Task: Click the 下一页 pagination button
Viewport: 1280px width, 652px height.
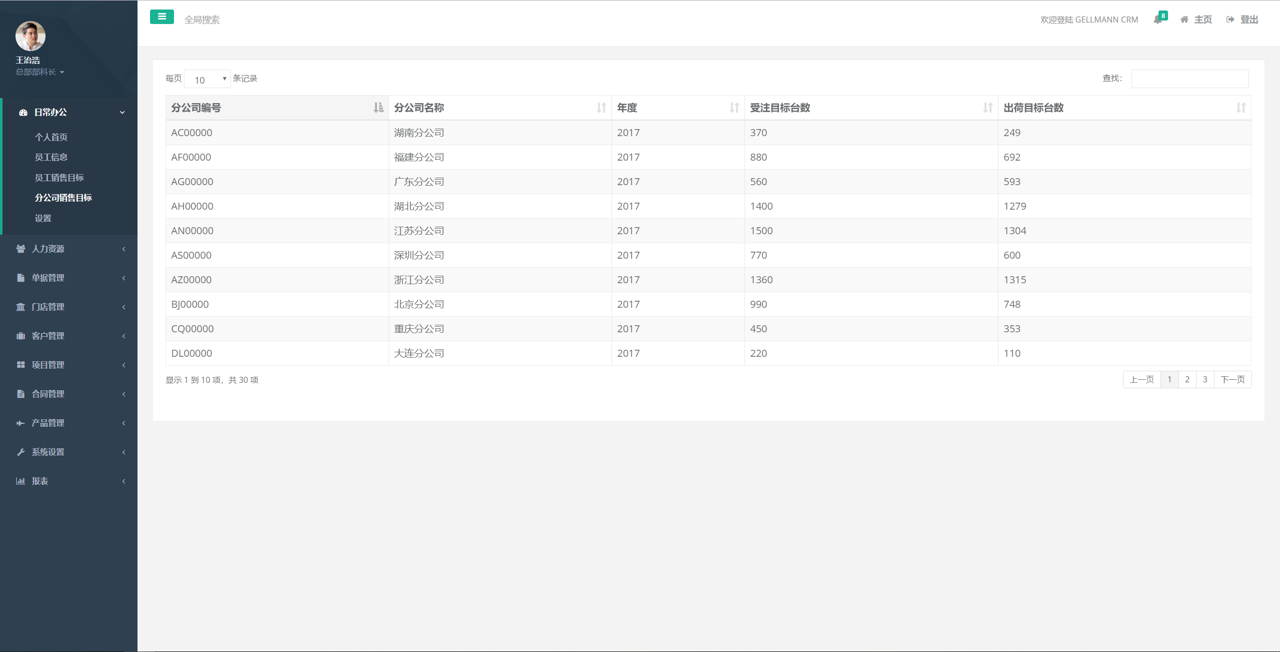Action: (x=1232, y=380)
